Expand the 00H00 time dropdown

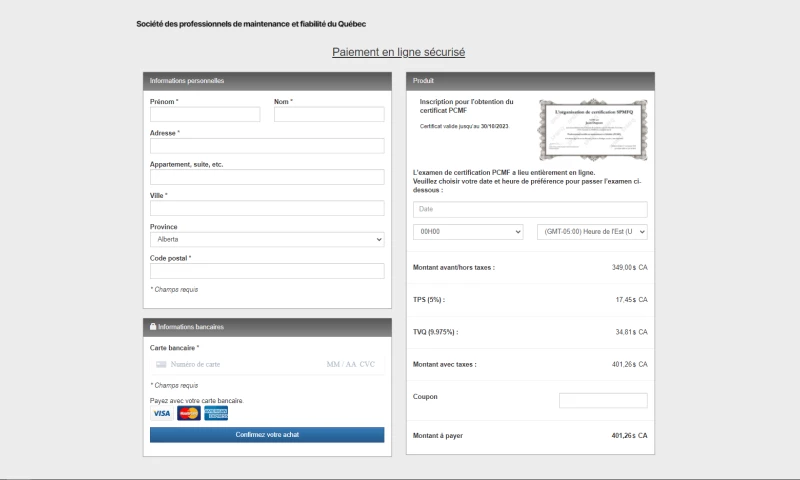(468, 231)
